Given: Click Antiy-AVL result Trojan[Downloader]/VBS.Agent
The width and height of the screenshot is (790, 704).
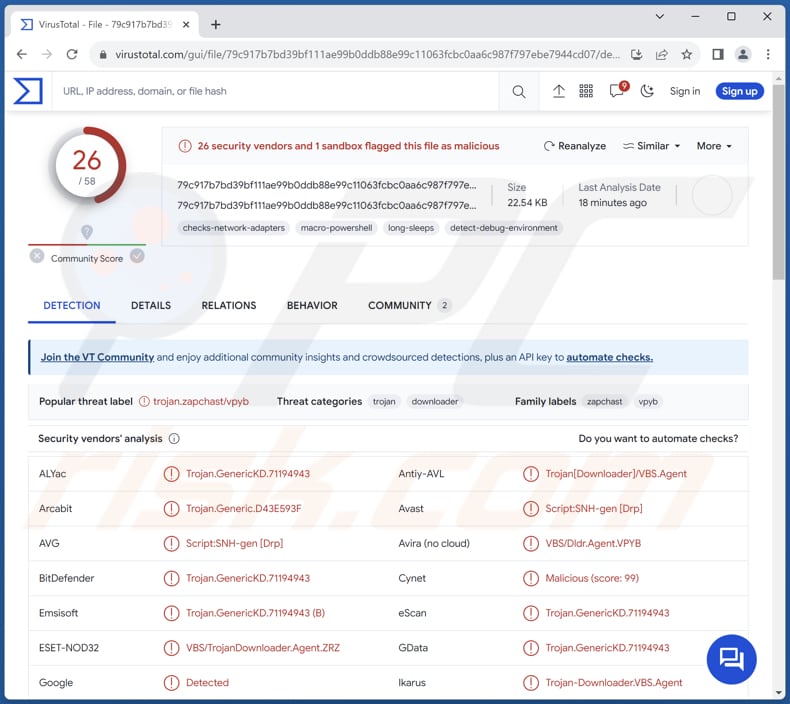Looking at the screenshot, I should click(x=616, y=474).
